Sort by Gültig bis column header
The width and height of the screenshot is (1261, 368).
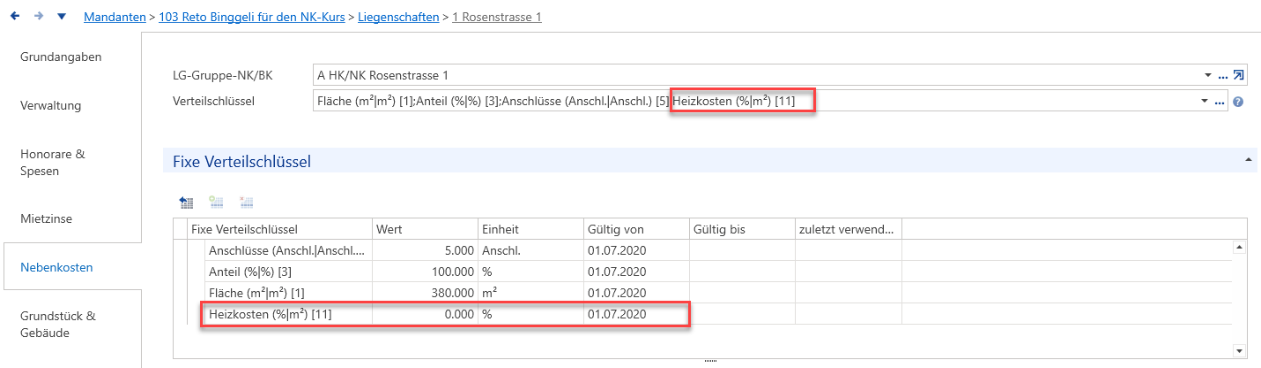tap(742, 229)
